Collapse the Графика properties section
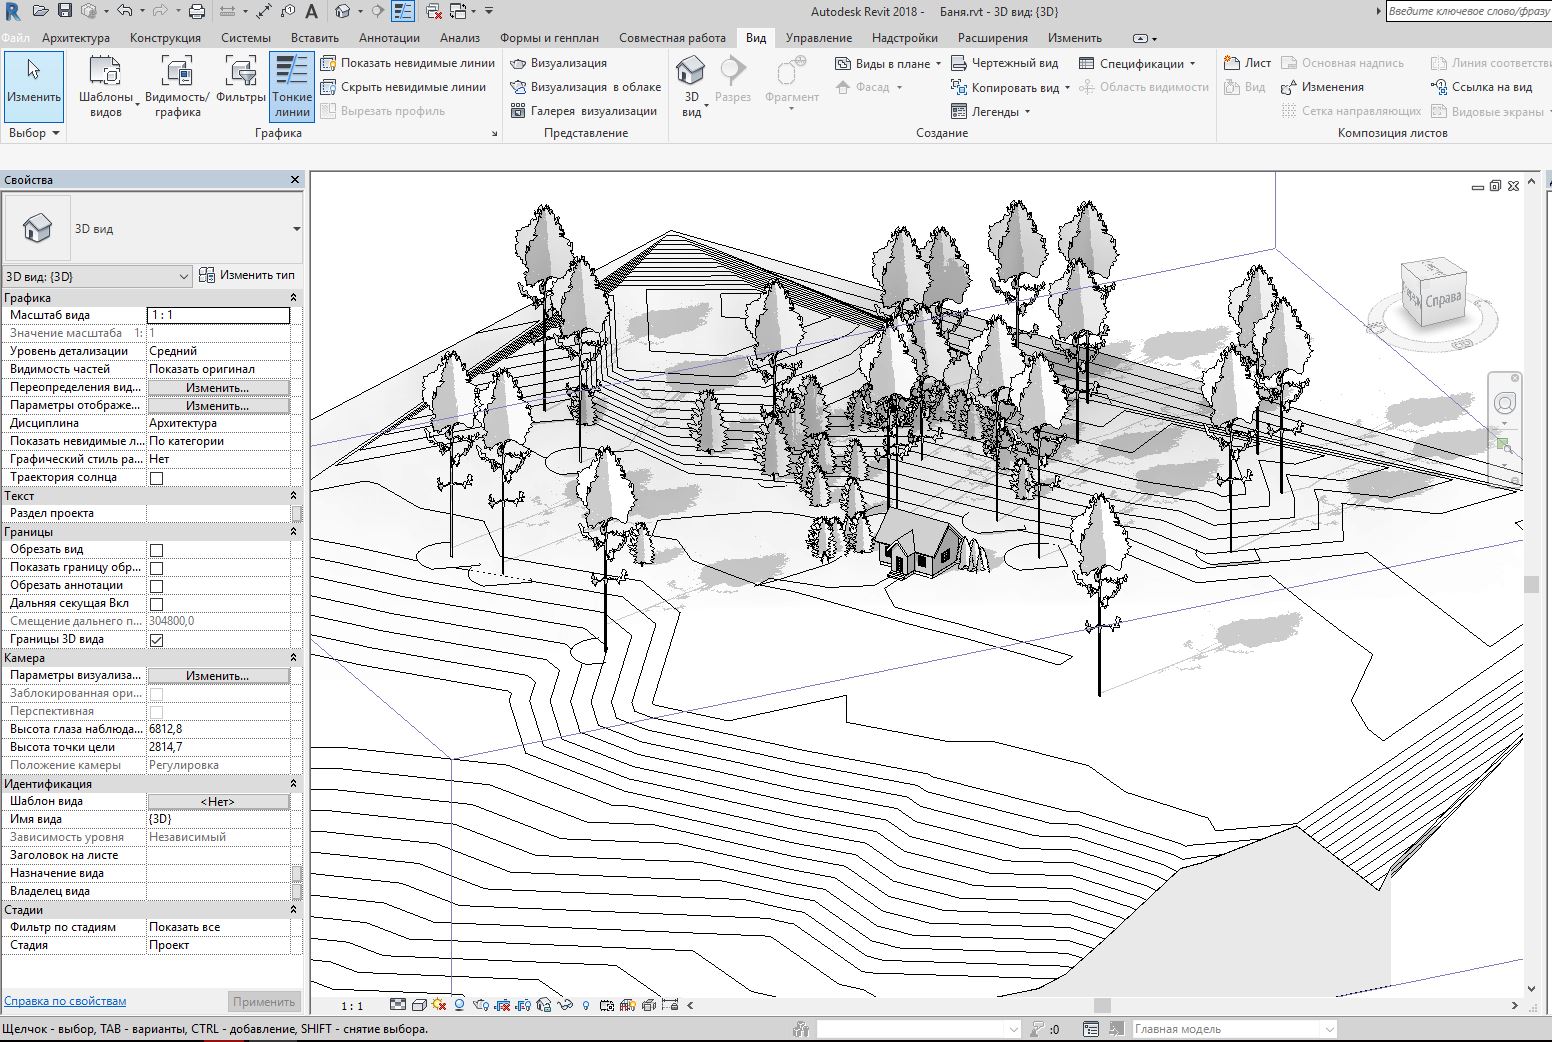Image resolution: width=1552 pixels, height=1042 pixels. click(293, 297)
